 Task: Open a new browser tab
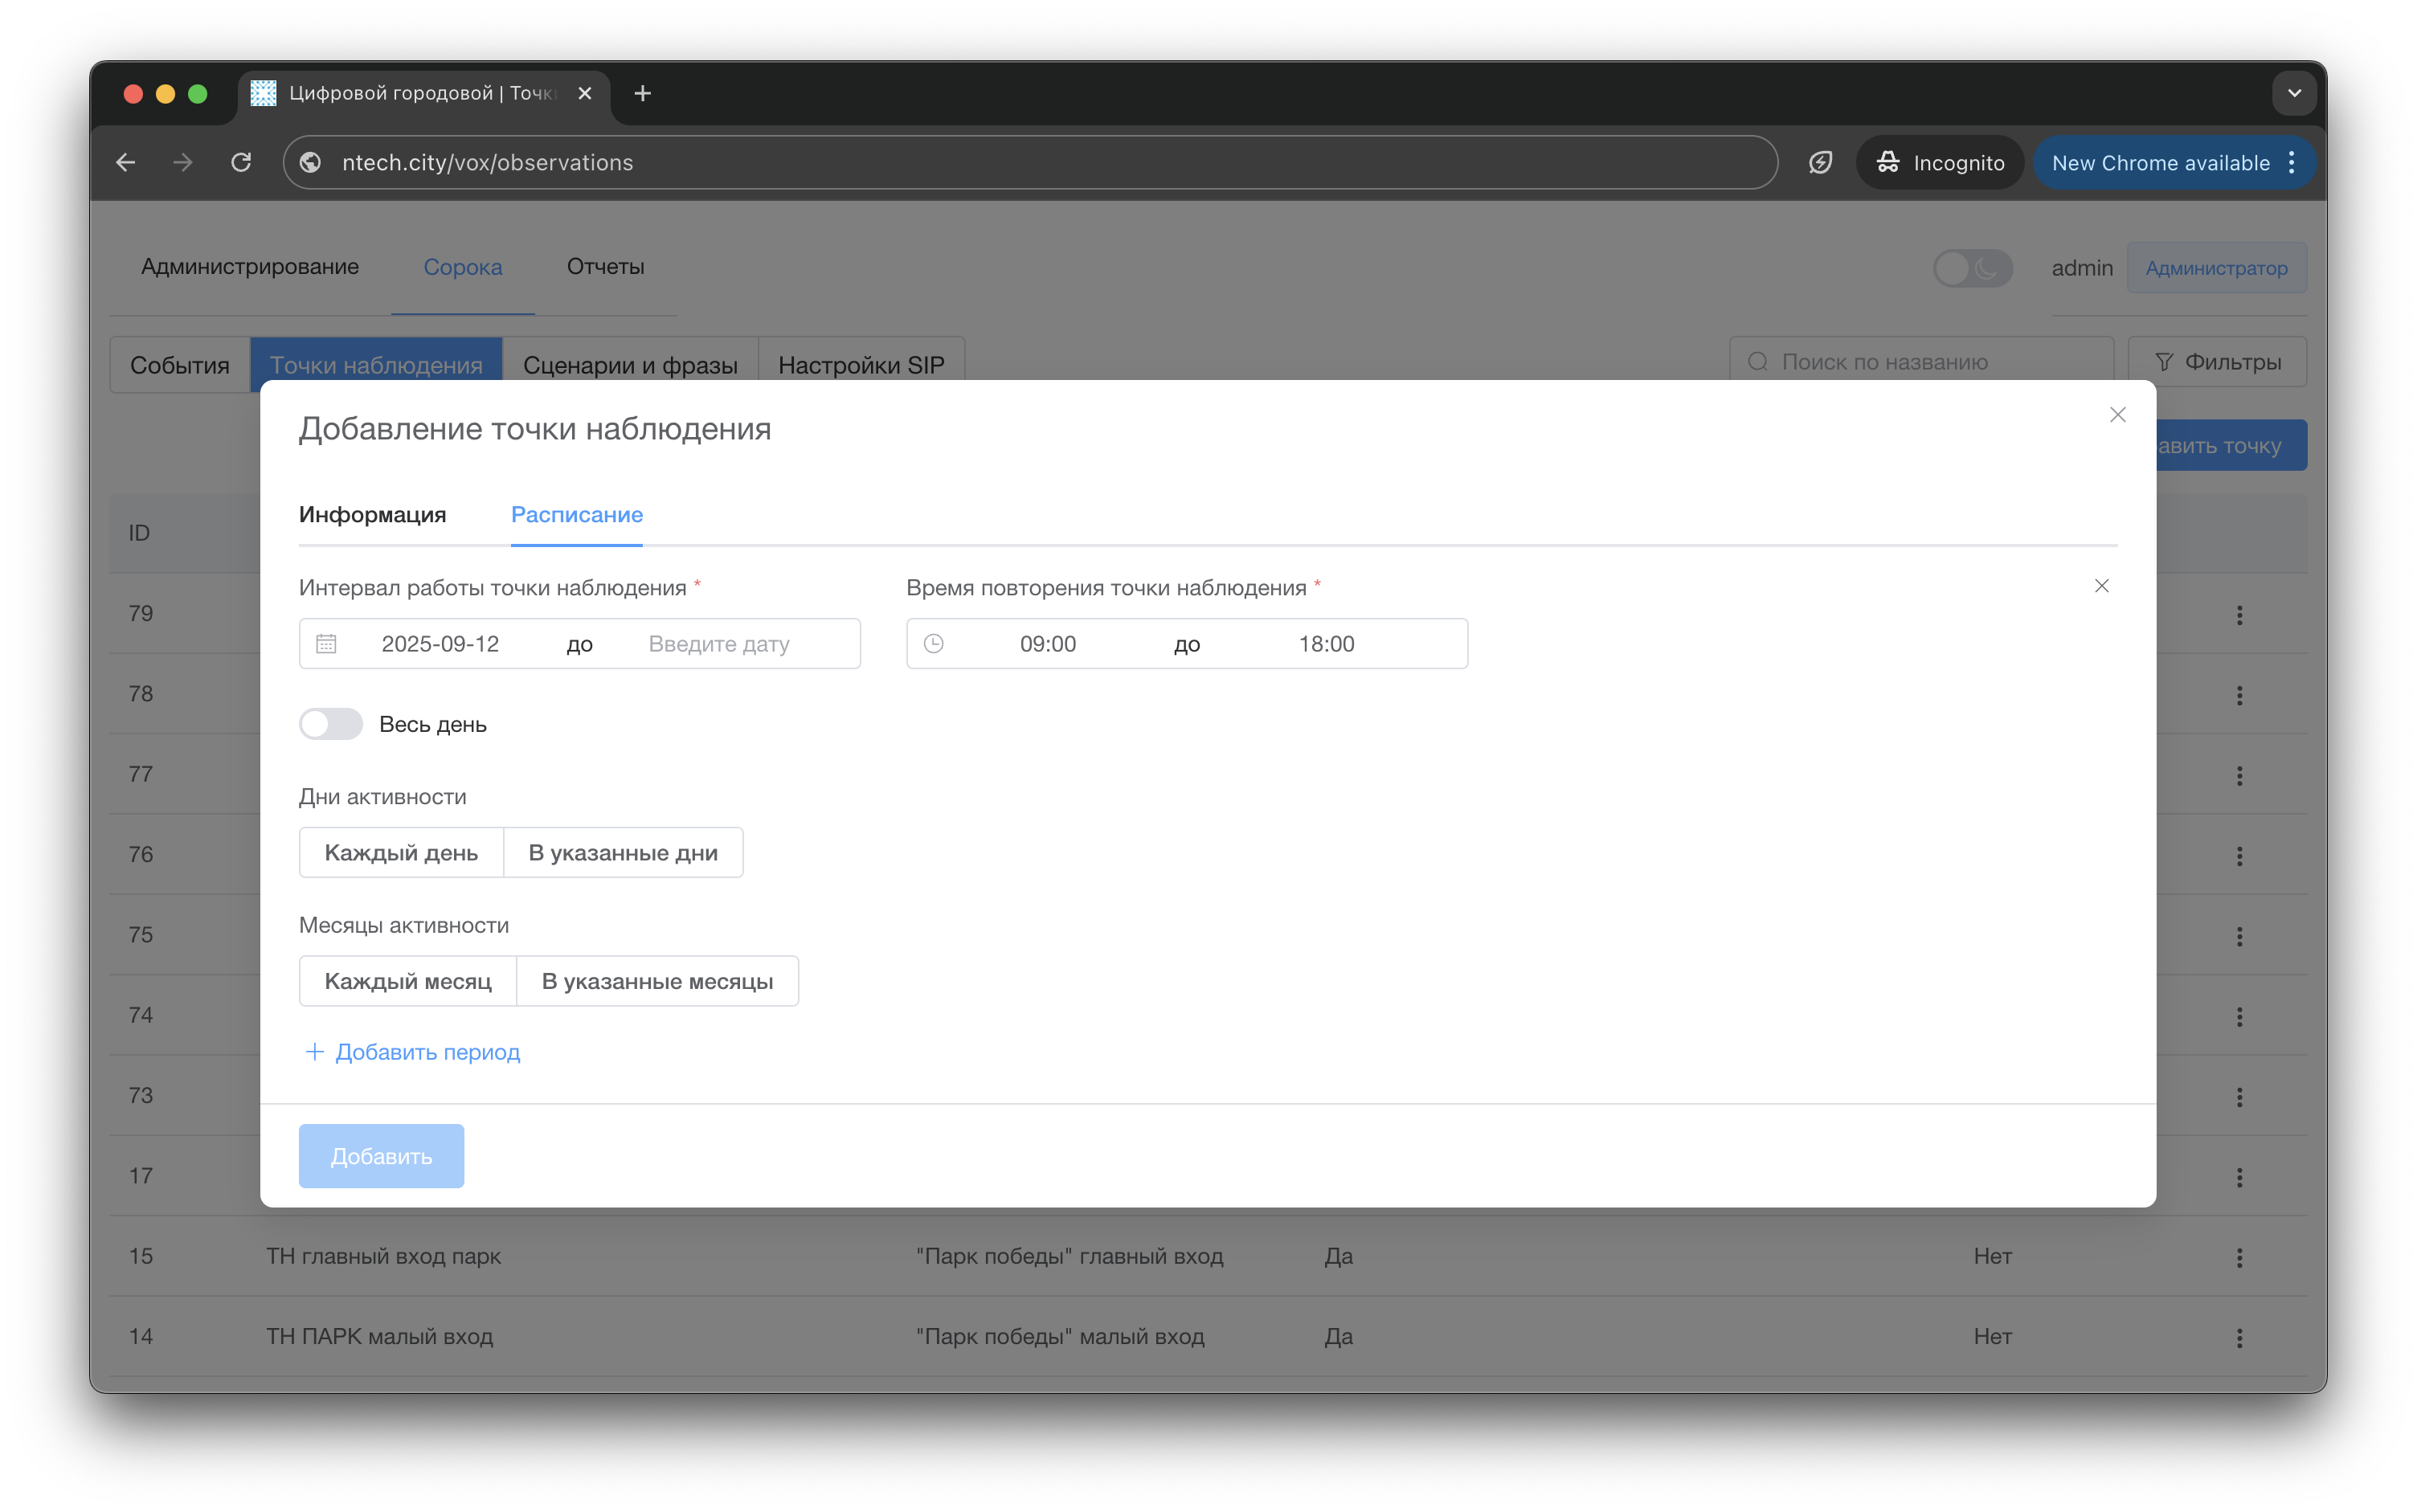[x=643, y=93]
